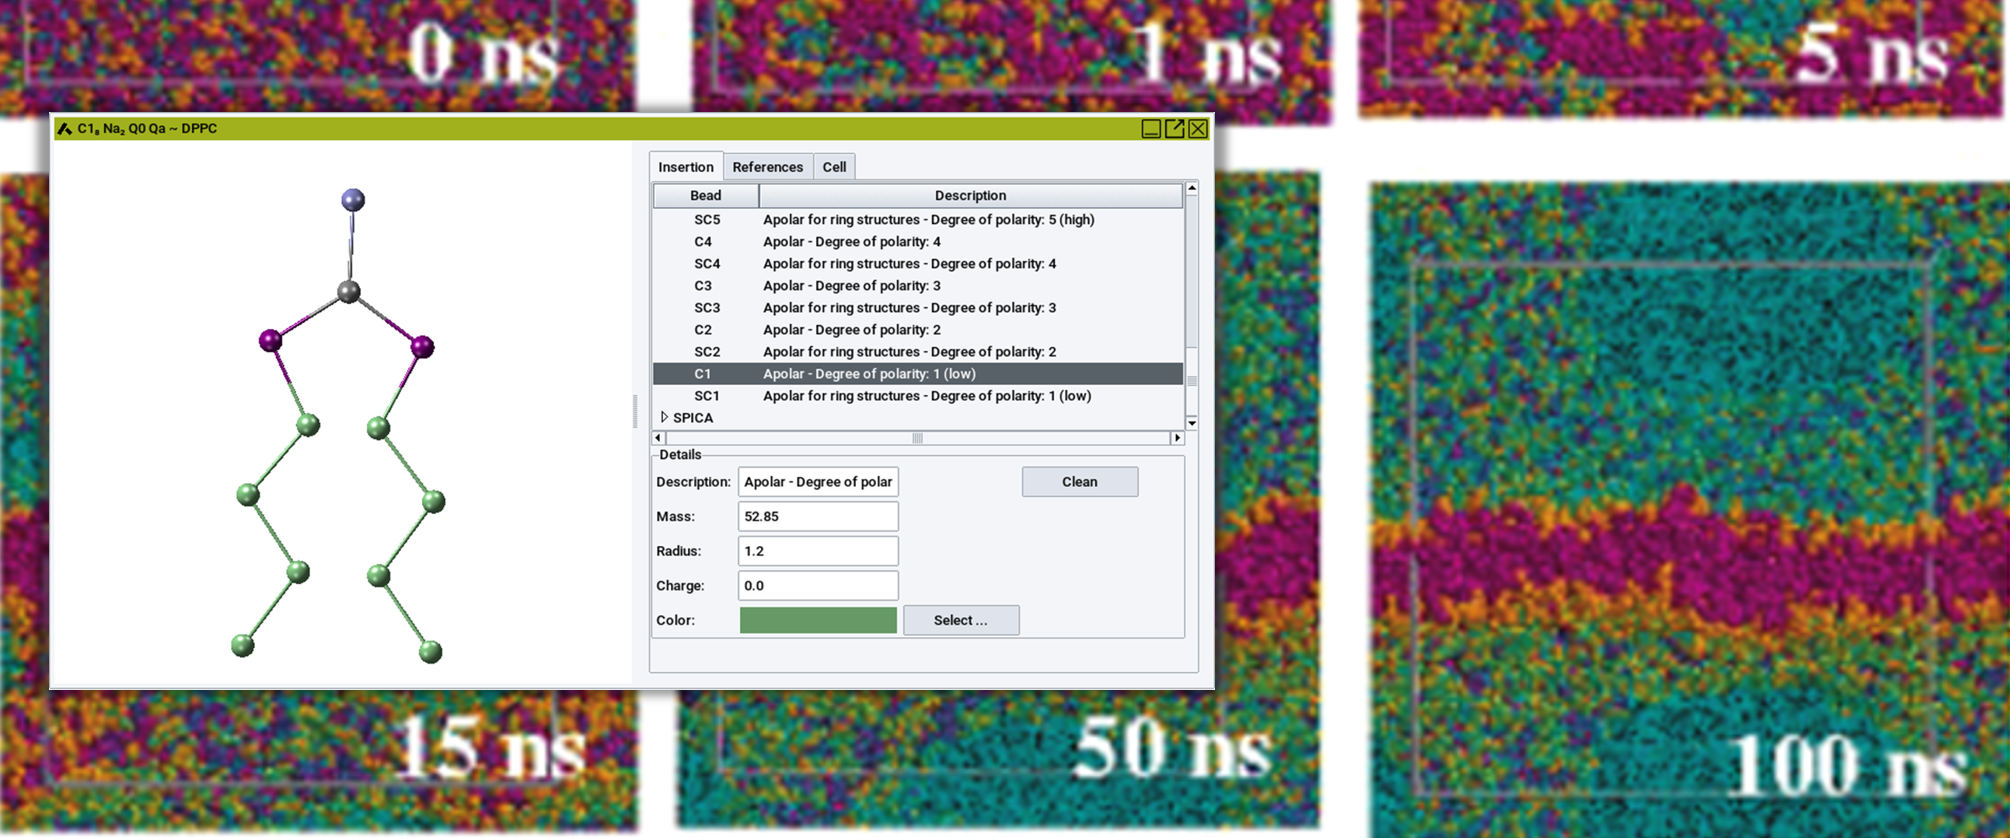Select the Insertion tab
Image resolution: width=2010 pixels, height=838 pixels.
[685, 167]
